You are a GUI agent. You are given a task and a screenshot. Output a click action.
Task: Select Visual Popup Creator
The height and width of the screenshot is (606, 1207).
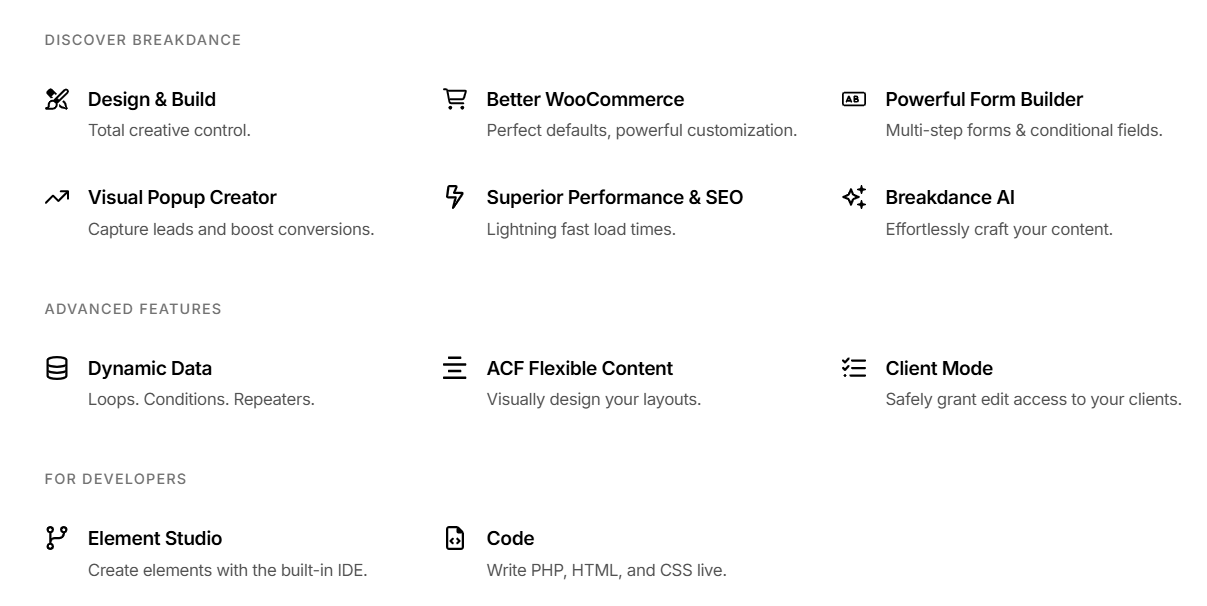[182, 197]
